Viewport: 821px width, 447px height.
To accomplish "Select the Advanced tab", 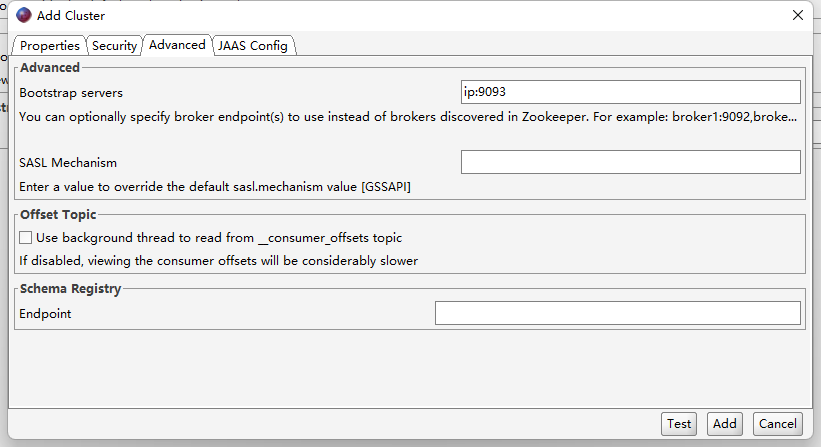I will pos(177,45).
